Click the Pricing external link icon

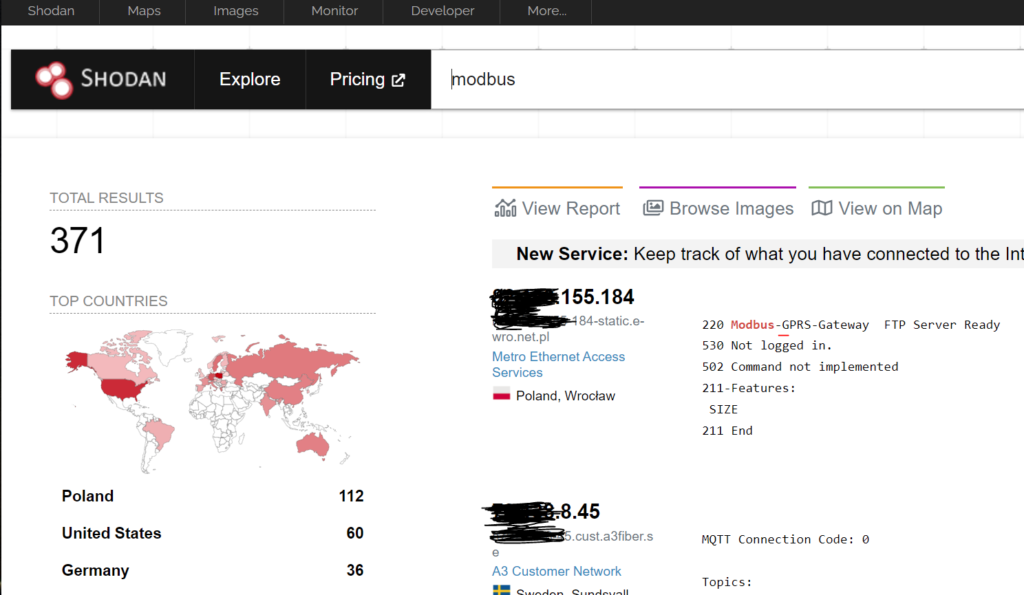point(398,80)
